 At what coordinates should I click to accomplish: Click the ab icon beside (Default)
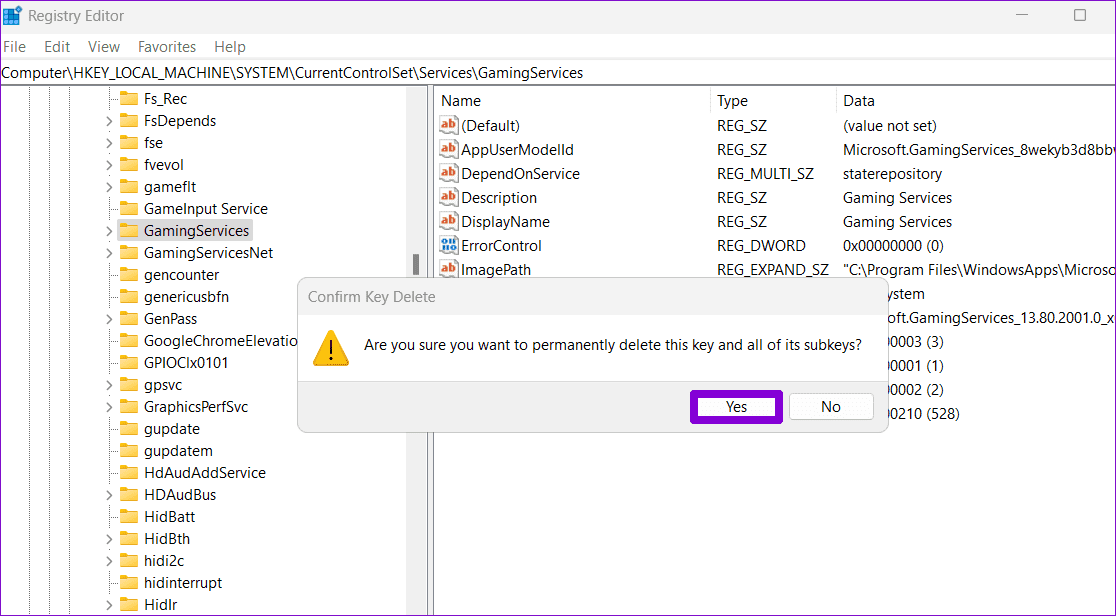(447, 125)
